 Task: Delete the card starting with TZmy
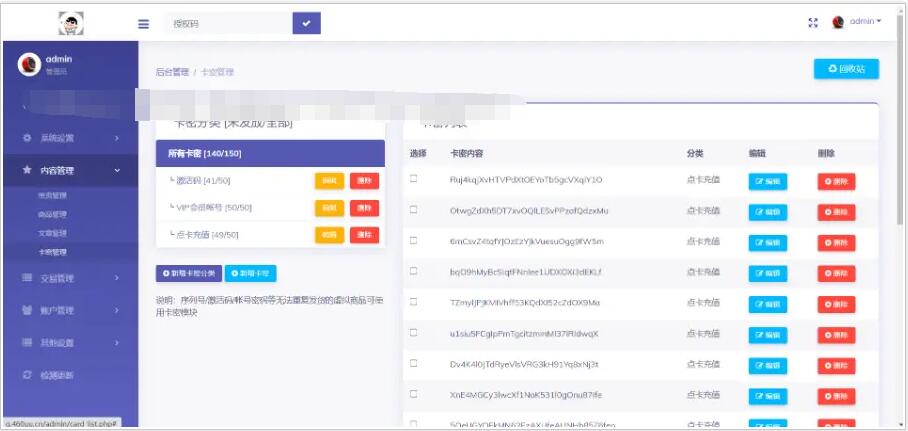point(836,304)
